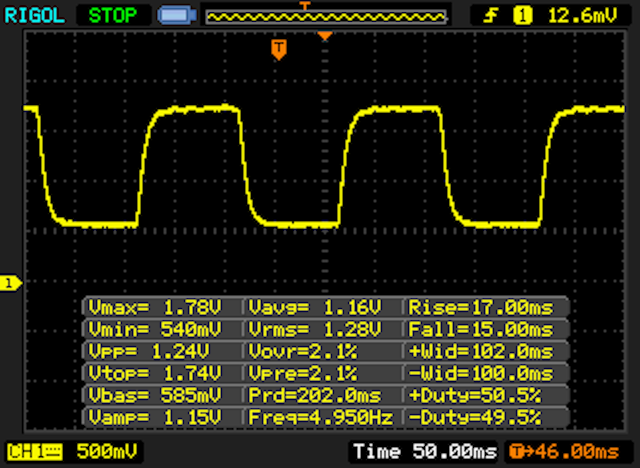The height and width of the screenshot is (468, 640).
Task: Click the 46.00ms trigger offset readout
Action: pos(565,452)
